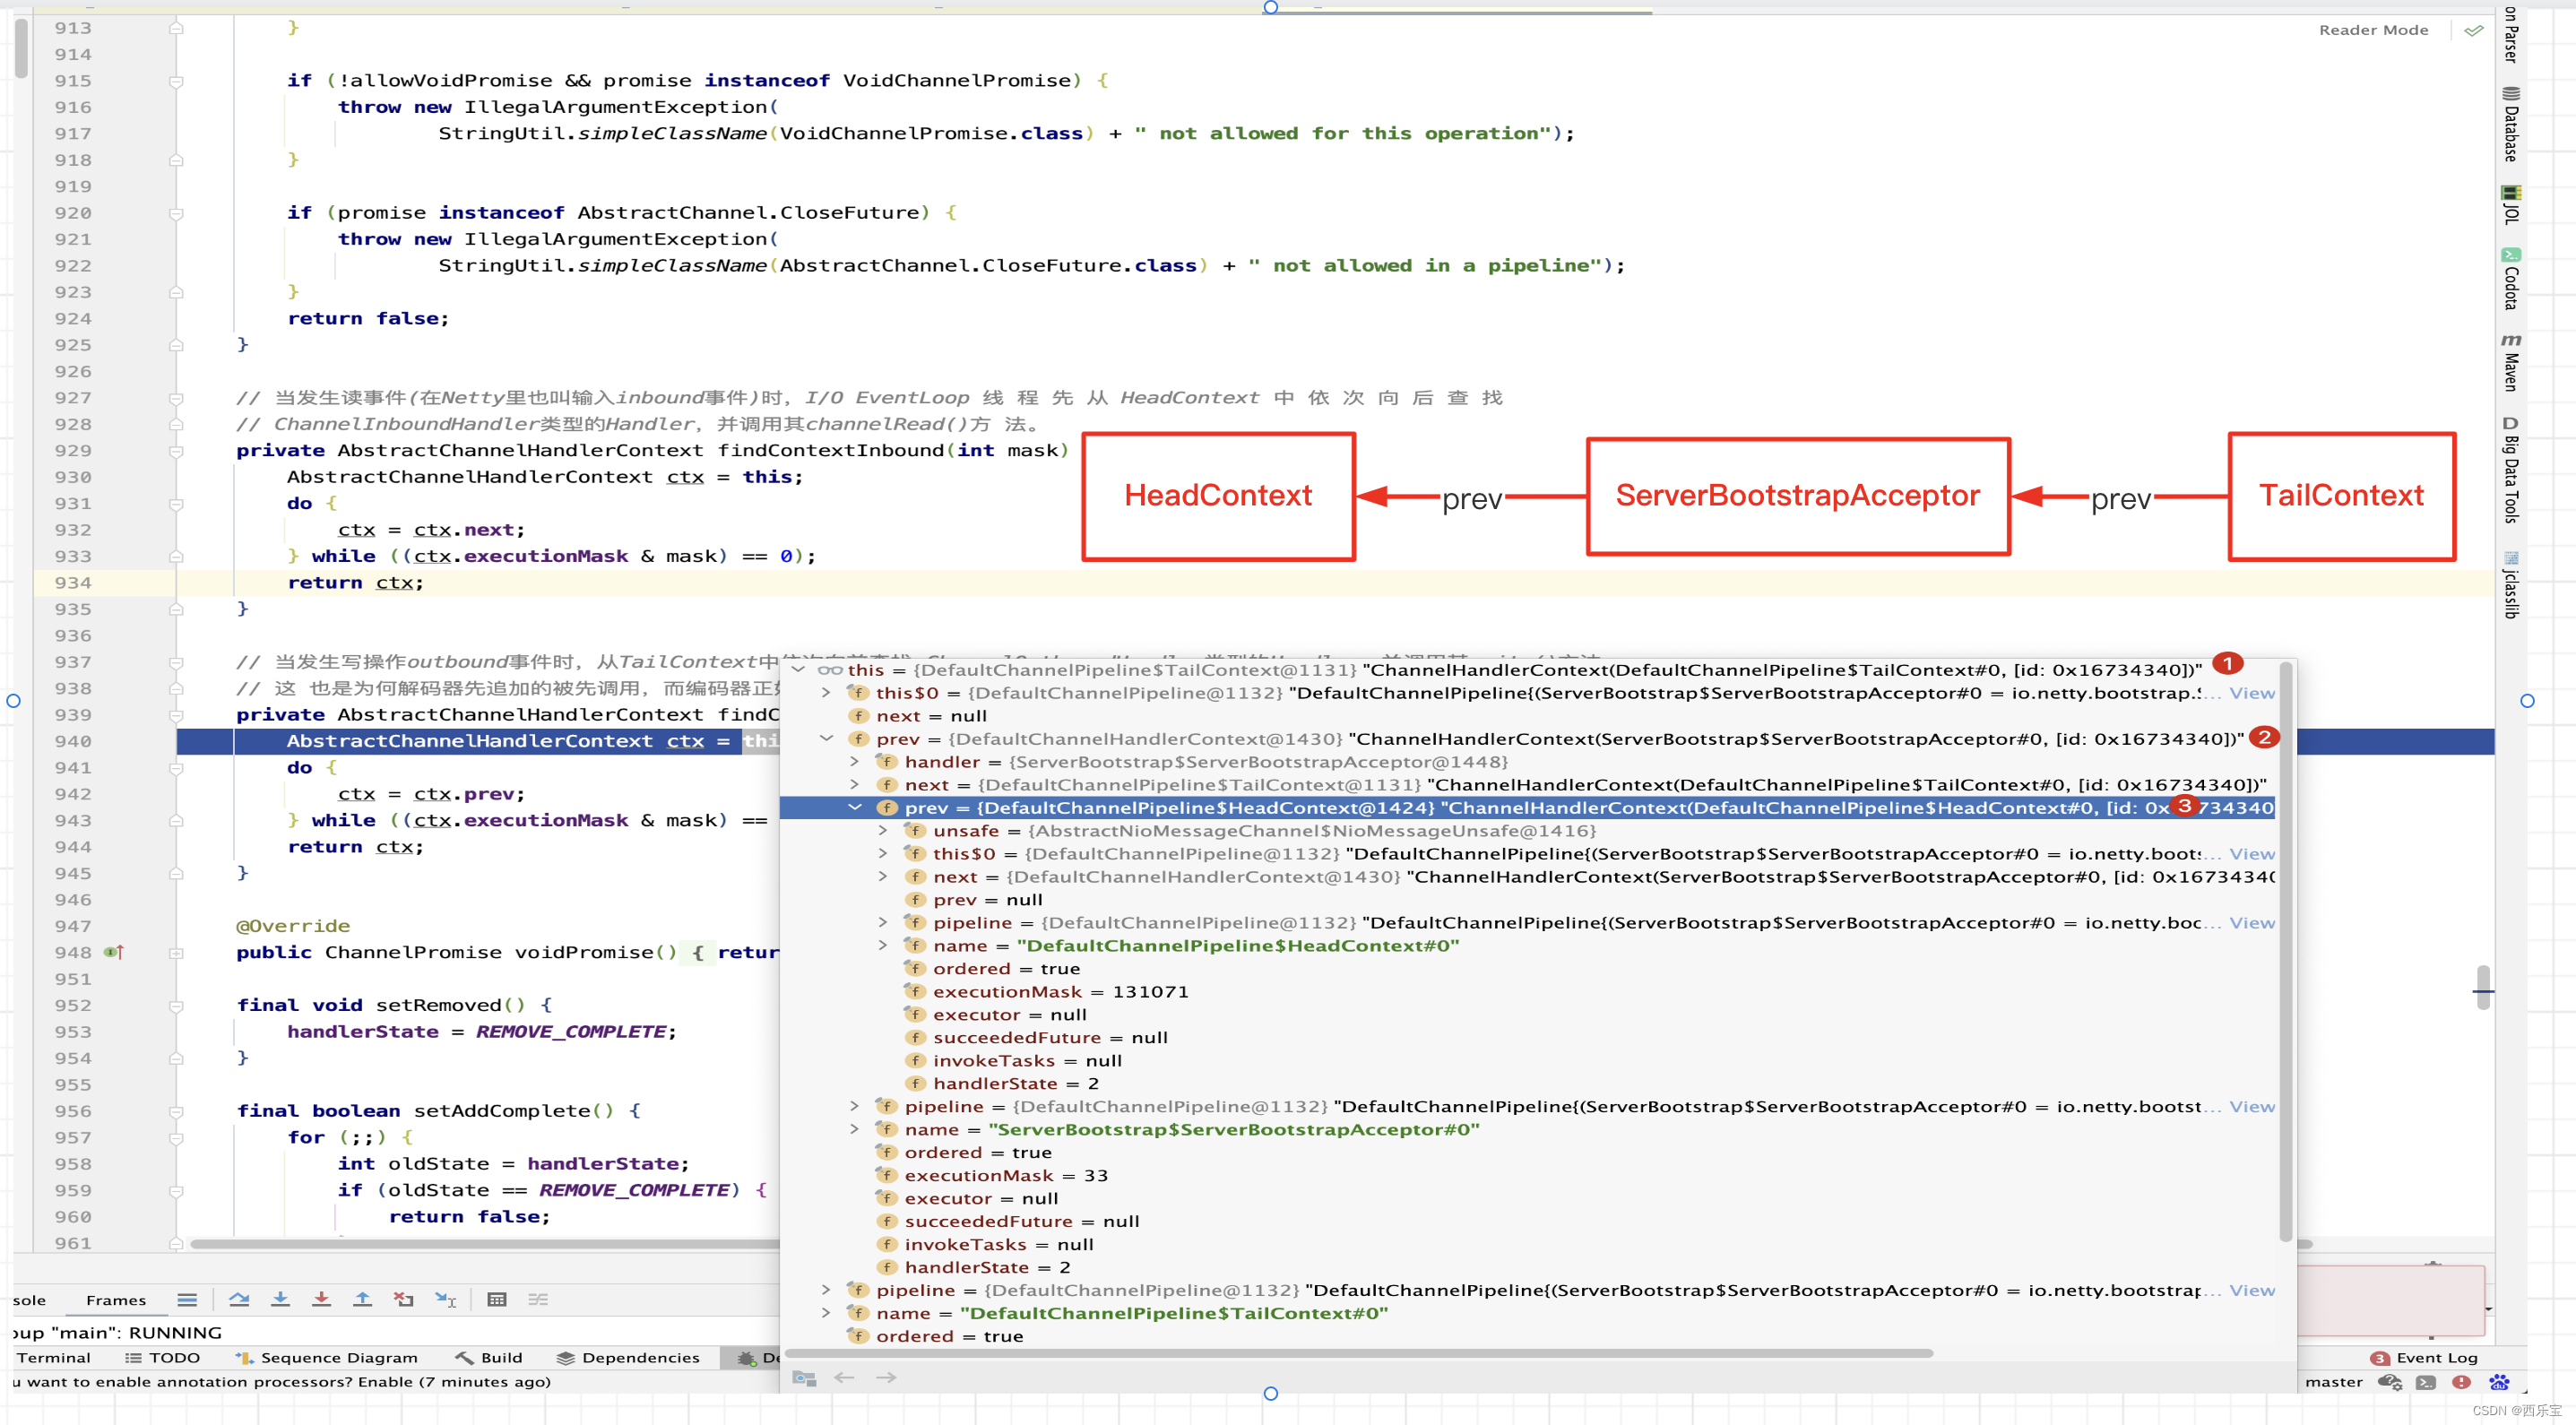The image size is (2576, 1425).
Task: Click the Step Into debugger icon
Action: [x=280, y=1299]
